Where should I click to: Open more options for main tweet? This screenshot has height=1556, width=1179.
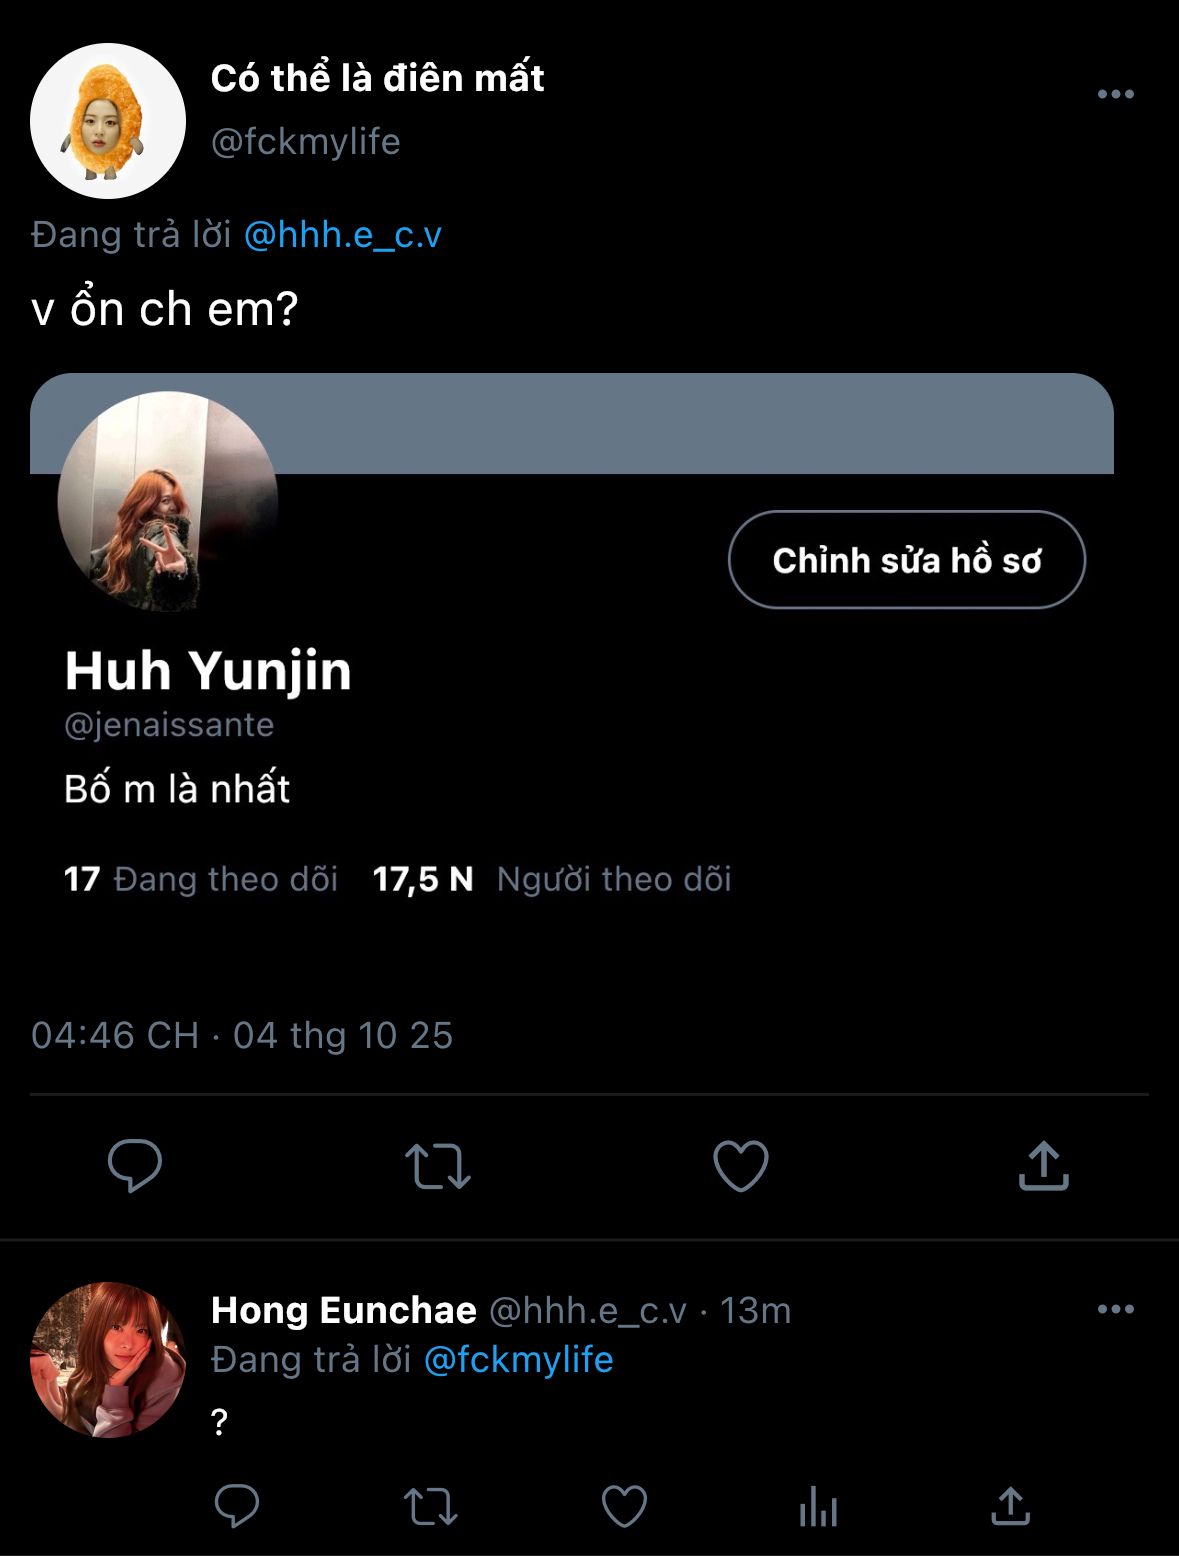point(1115,94)
